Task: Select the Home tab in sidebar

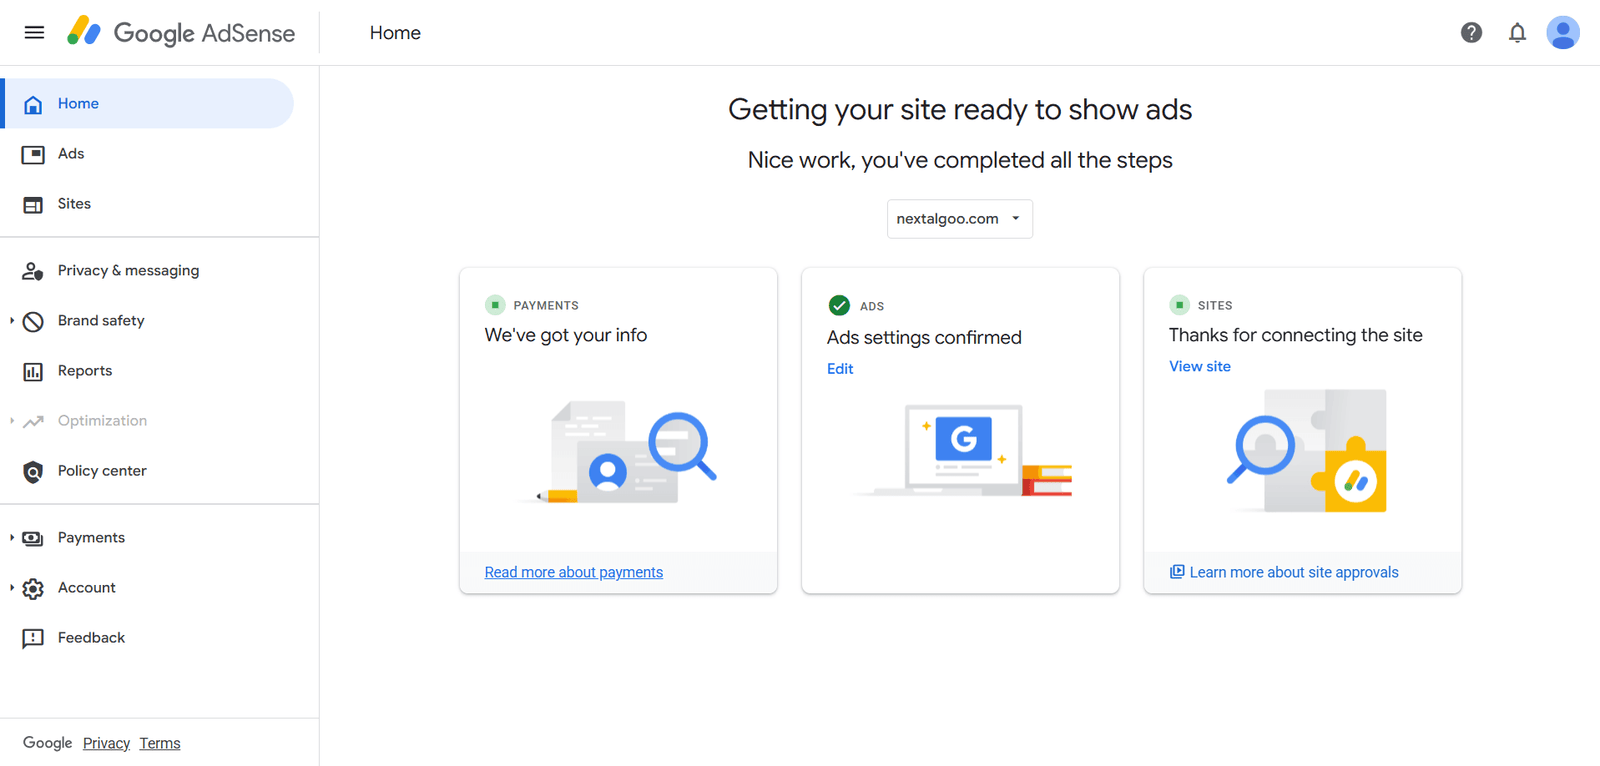Action: [x=78, y=103]
